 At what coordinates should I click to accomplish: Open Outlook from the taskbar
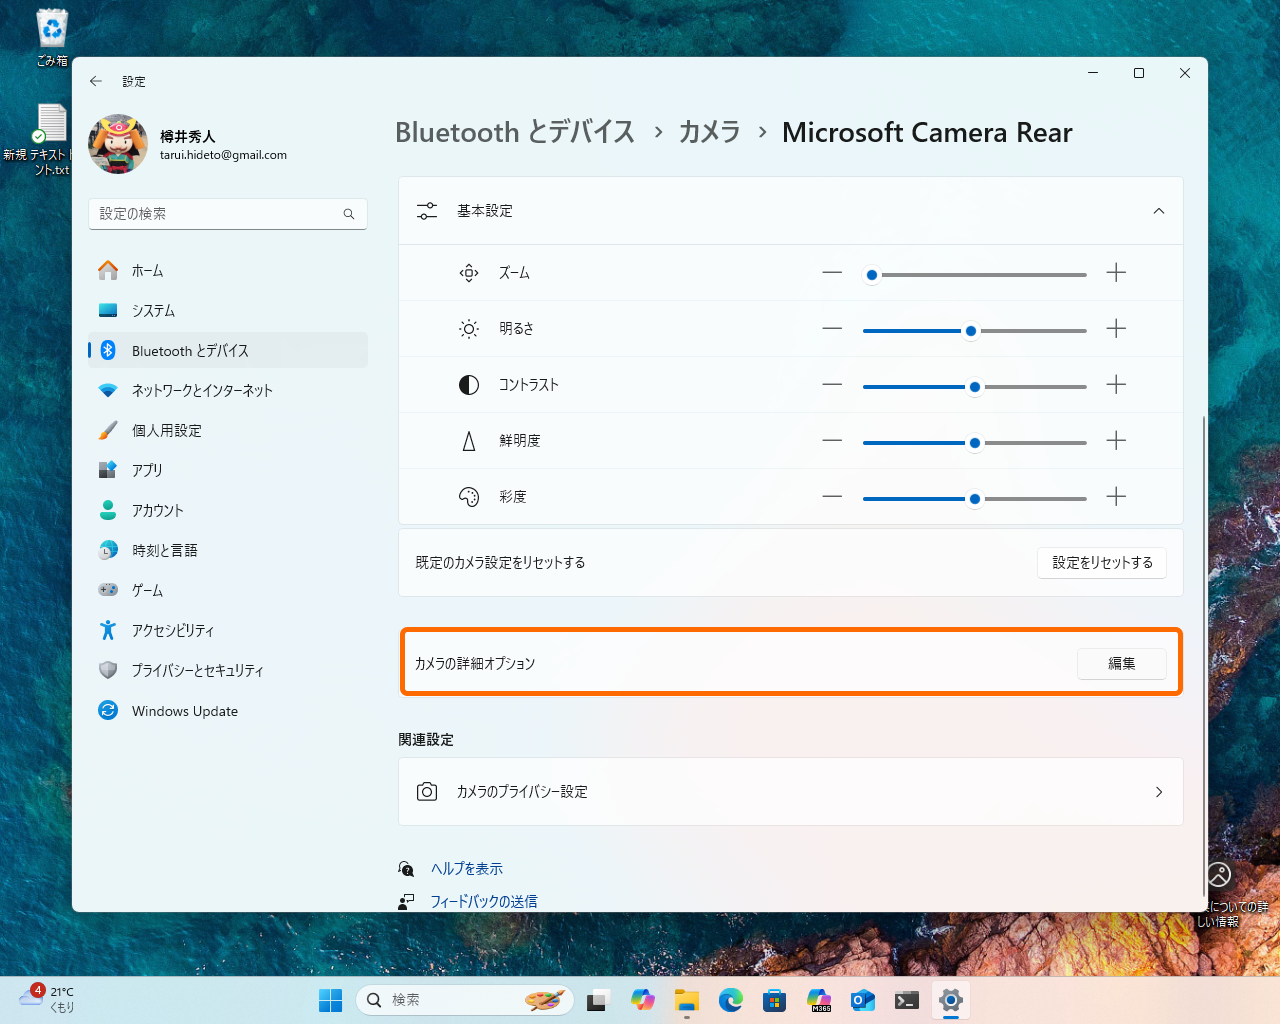(x=863, y=1000)
